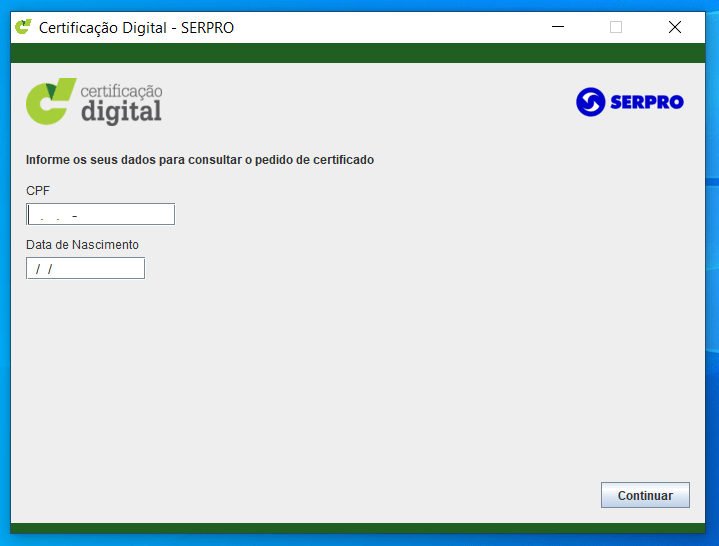Click the greyed-out maximize window button

pos(616,27)
